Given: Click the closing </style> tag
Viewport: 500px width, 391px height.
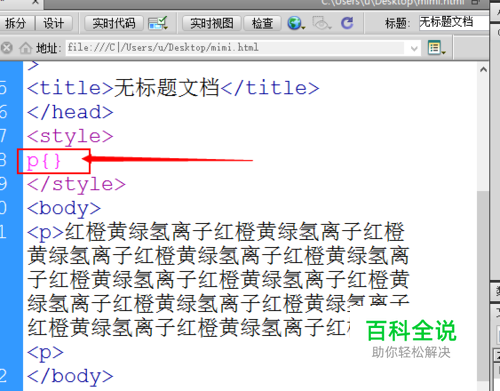Looking at the screenshot, I should coord(76,184).
